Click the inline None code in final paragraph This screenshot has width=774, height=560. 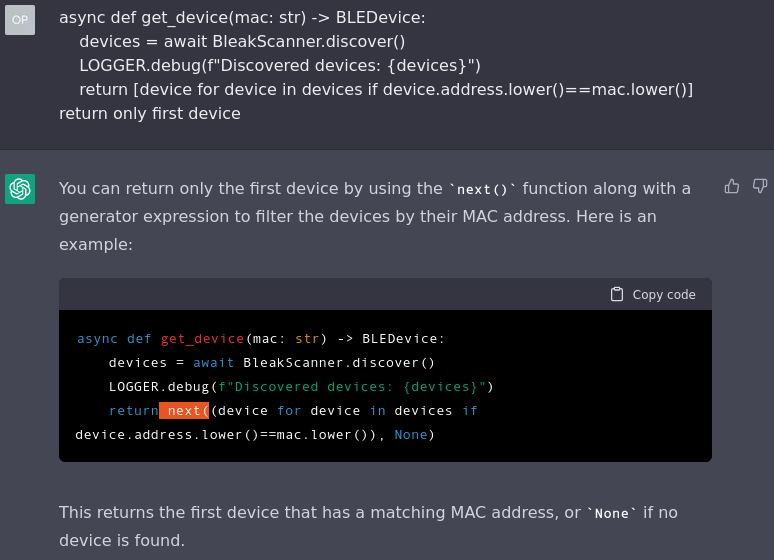coord(611,513)
